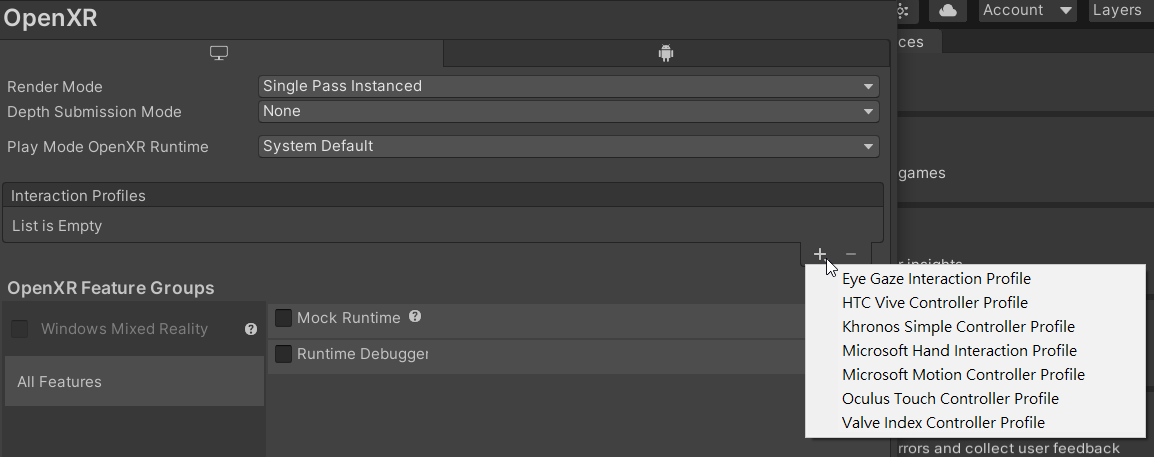The image size is (1154, 457).
Task: Click the List is Empty text
Action: (x=57, y=226)
